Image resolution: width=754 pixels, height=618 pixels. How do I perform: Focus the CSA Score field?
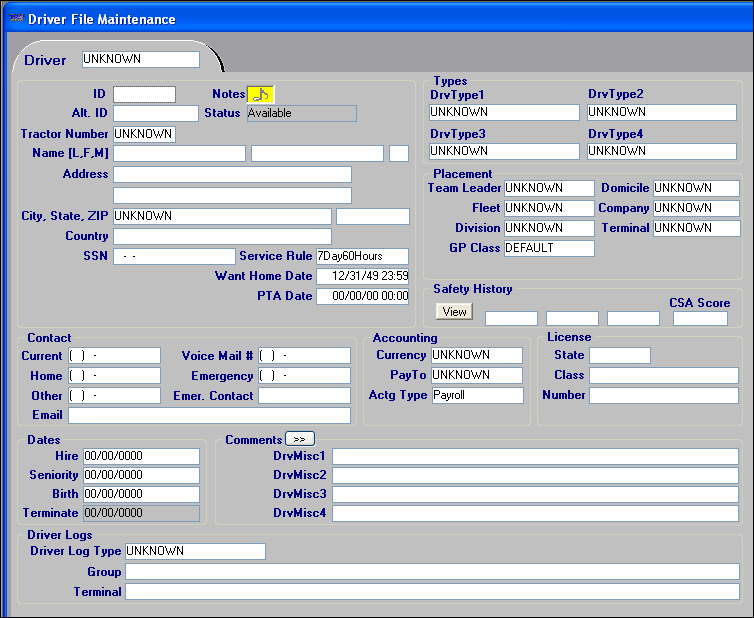point(700,319)
